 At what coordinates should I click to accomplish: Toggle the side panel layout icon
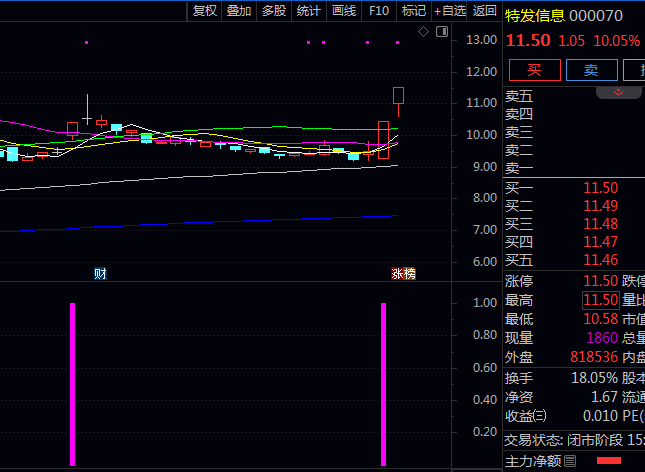(442, 32)
